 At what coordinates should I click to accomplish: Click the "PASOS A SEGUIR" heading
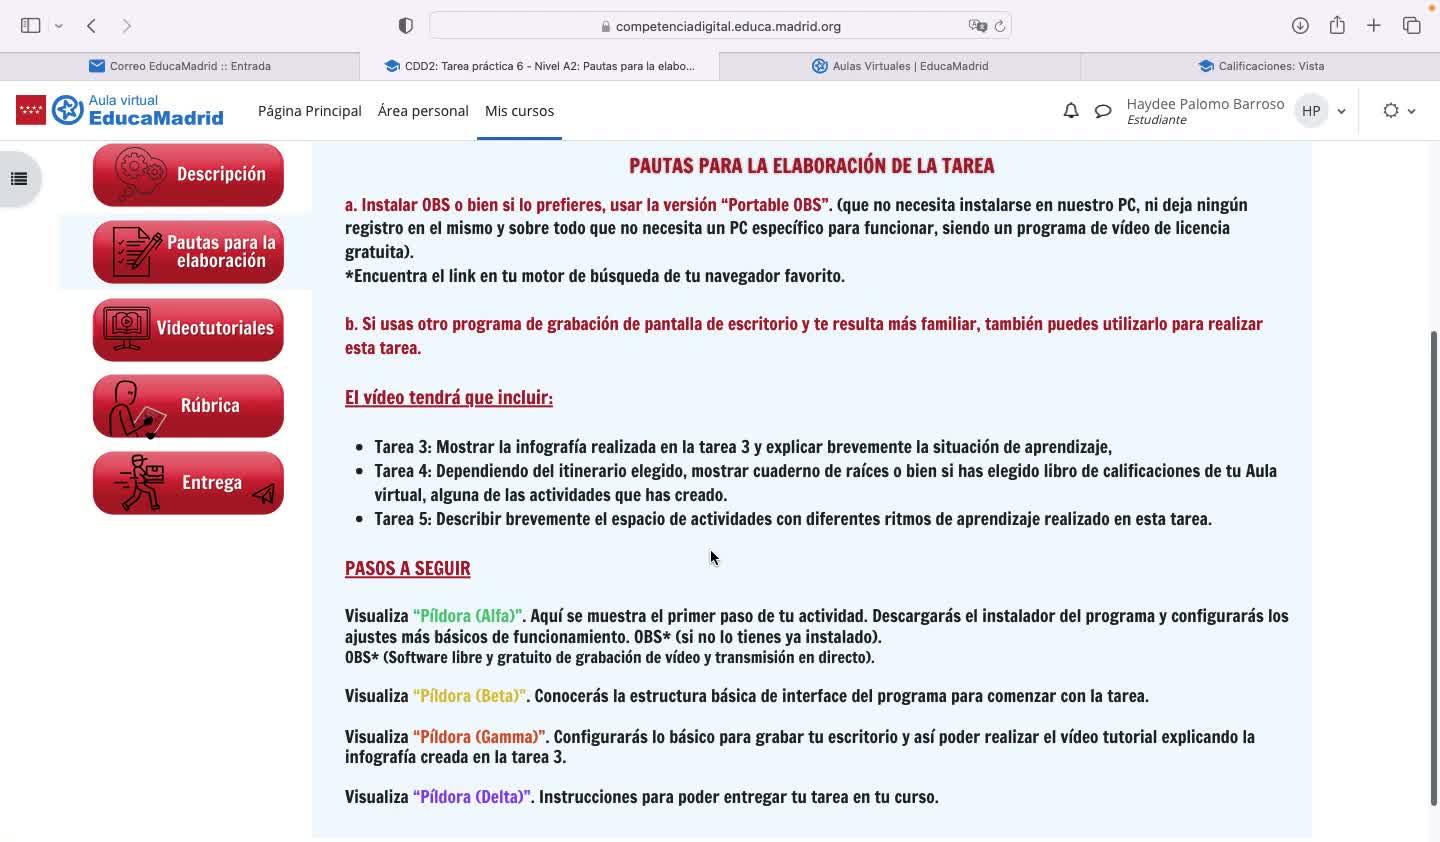[408, 568]
